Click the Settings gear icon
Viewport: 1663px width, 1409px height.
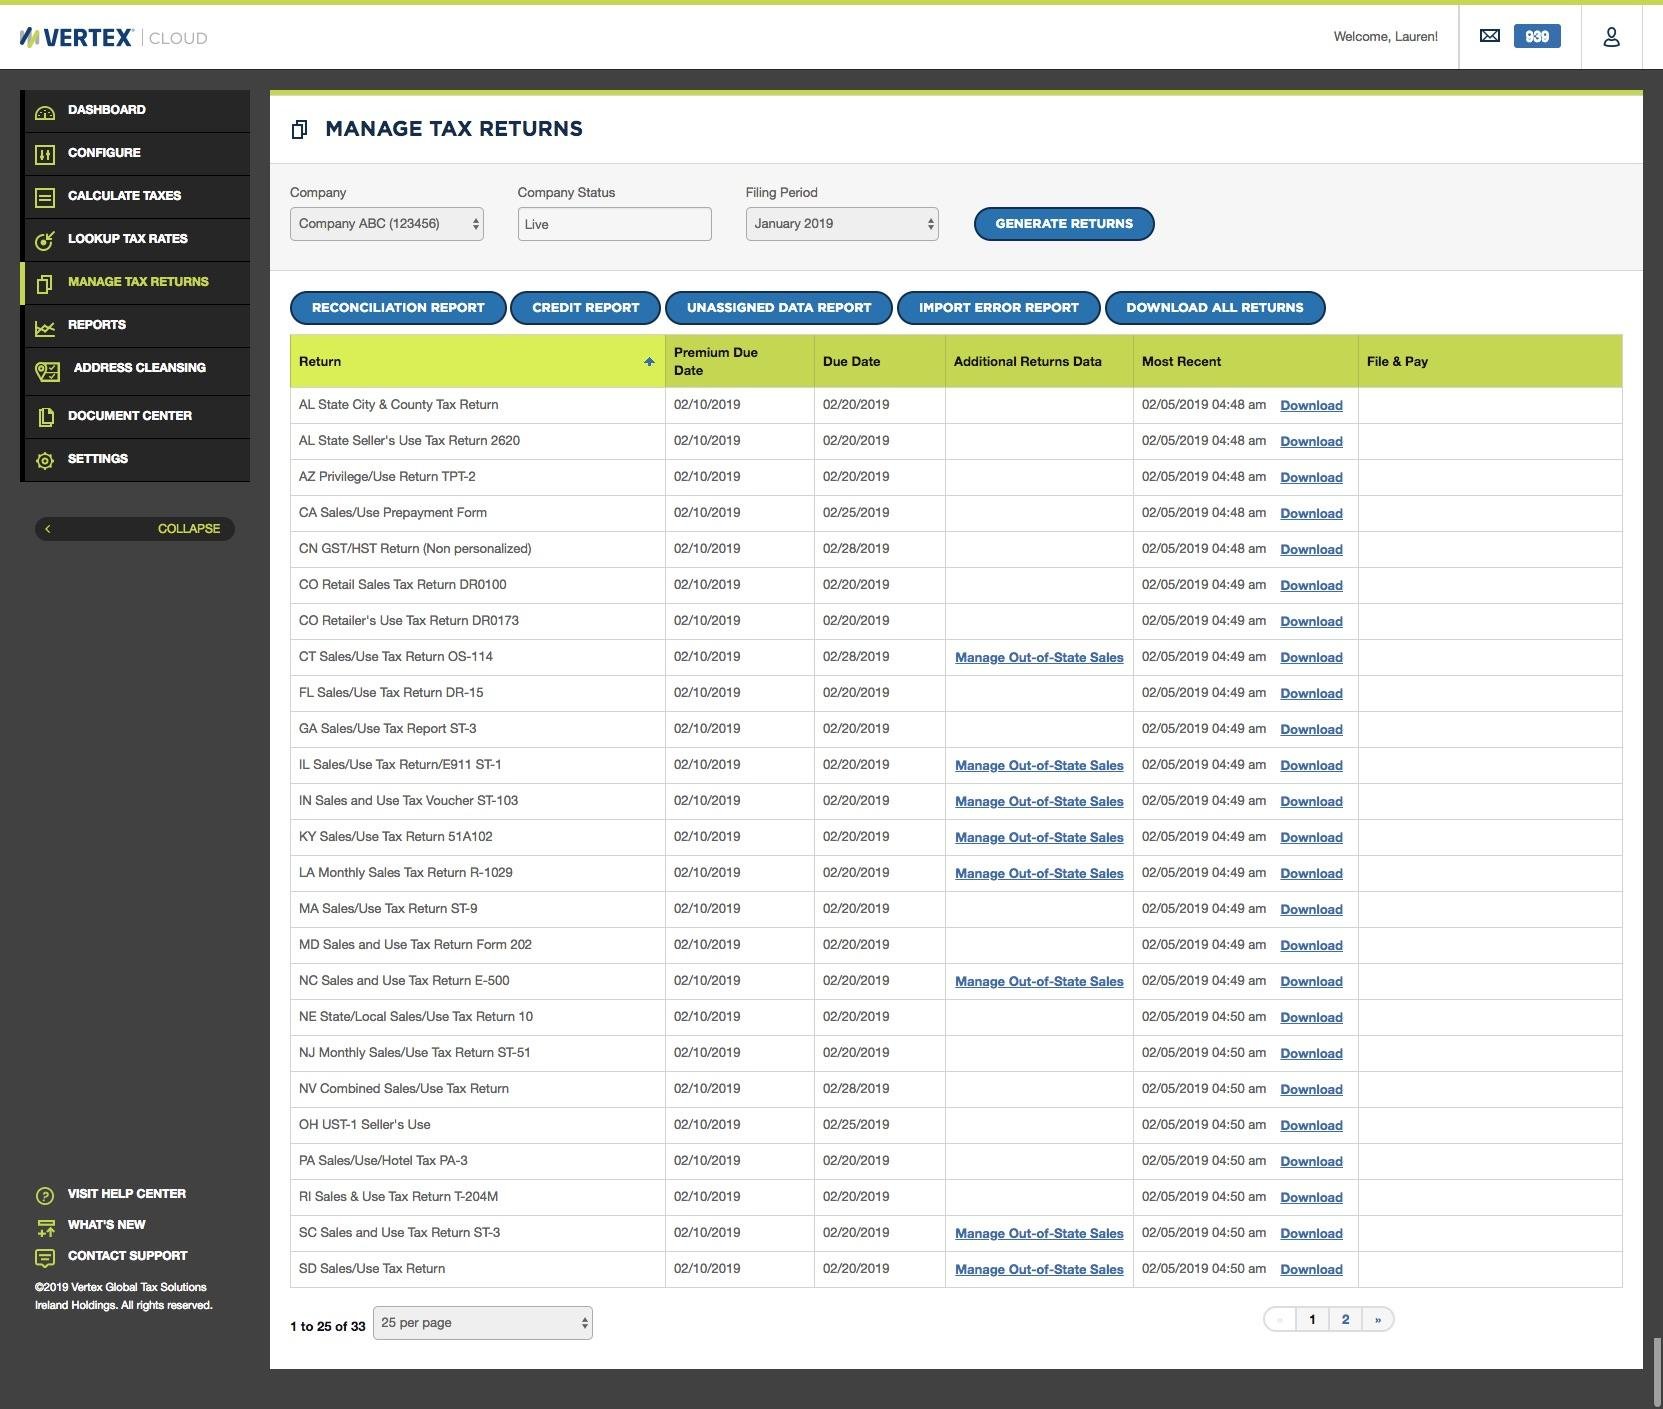45,460
